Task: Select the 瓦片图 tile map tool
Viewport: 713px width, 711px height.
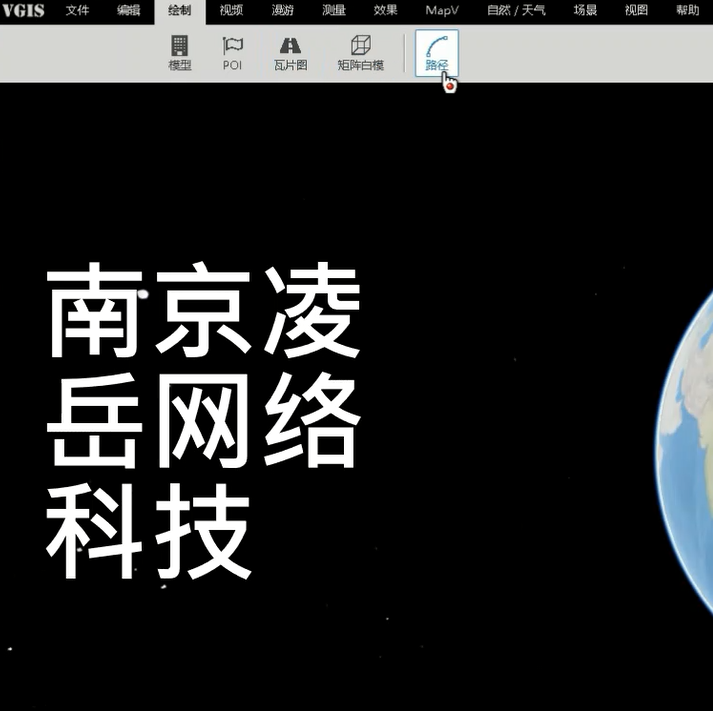Action: click(x=290, y=53)
